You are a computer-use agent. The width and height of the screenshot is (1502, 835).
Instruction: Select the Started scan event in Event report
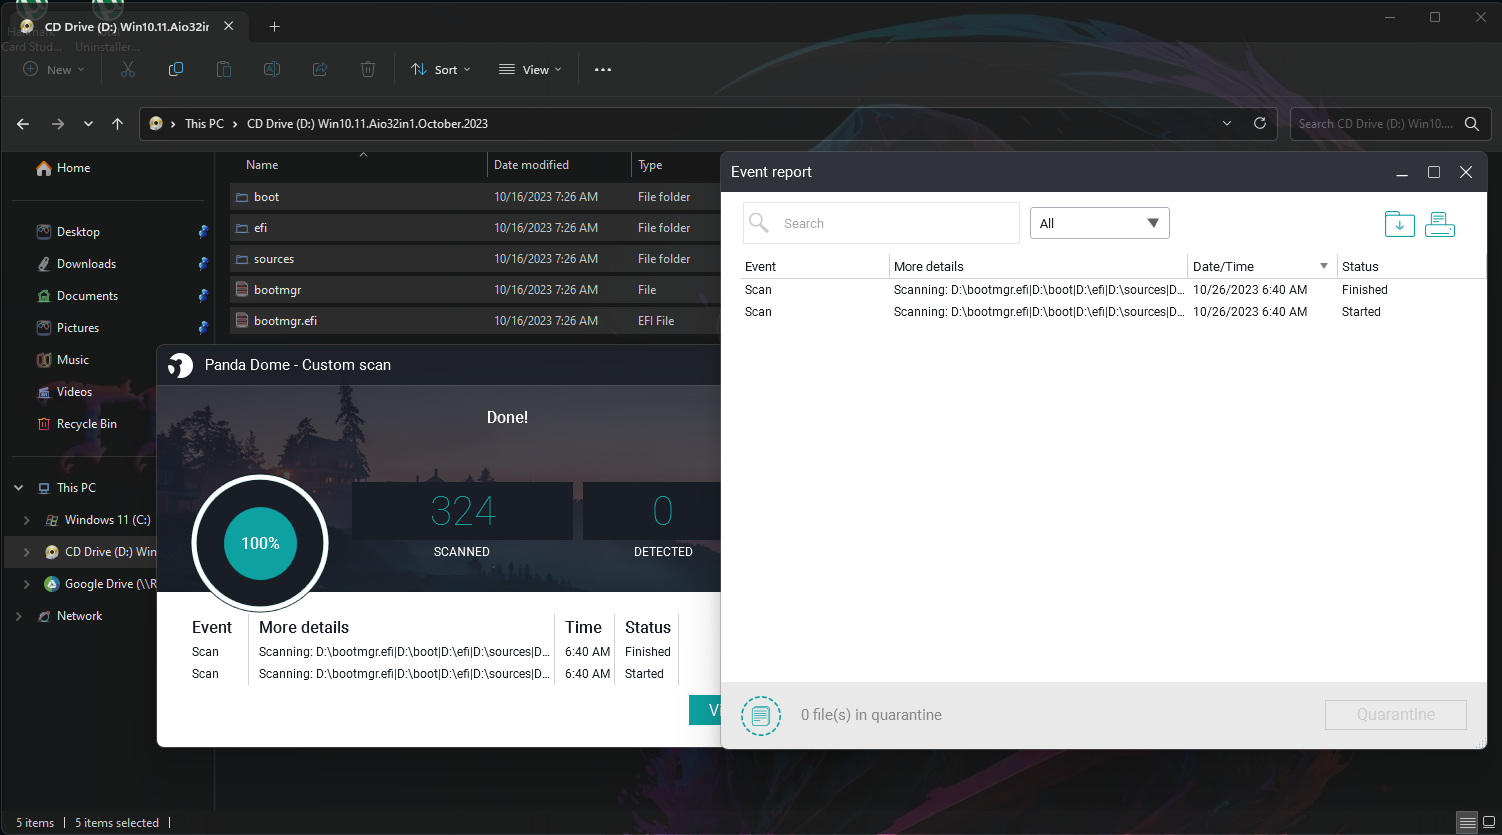pyautogui.click(x=1113, y=312)
